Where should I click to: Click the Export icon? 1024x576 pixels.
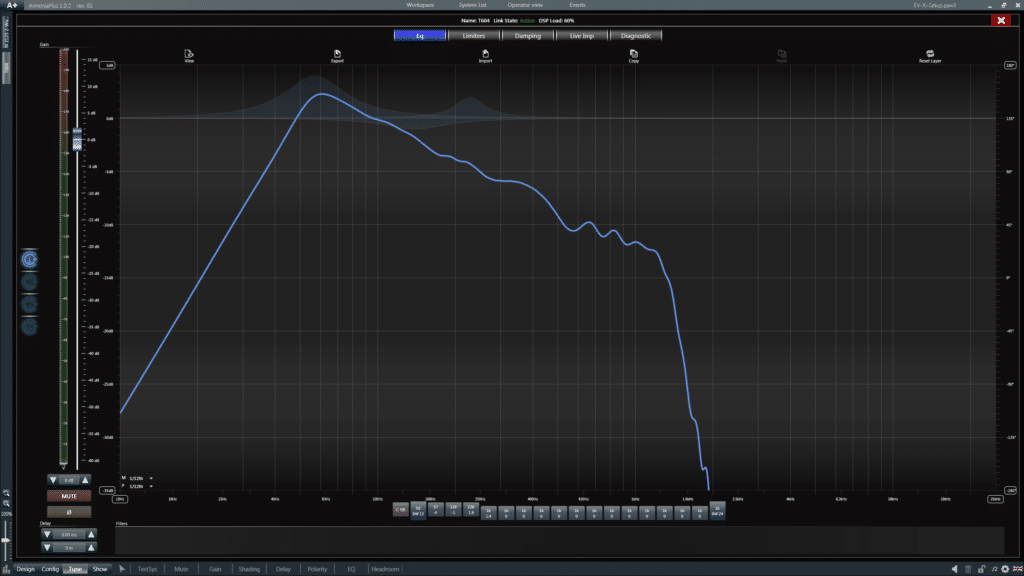pyautogui.click(x=337, y=54)
